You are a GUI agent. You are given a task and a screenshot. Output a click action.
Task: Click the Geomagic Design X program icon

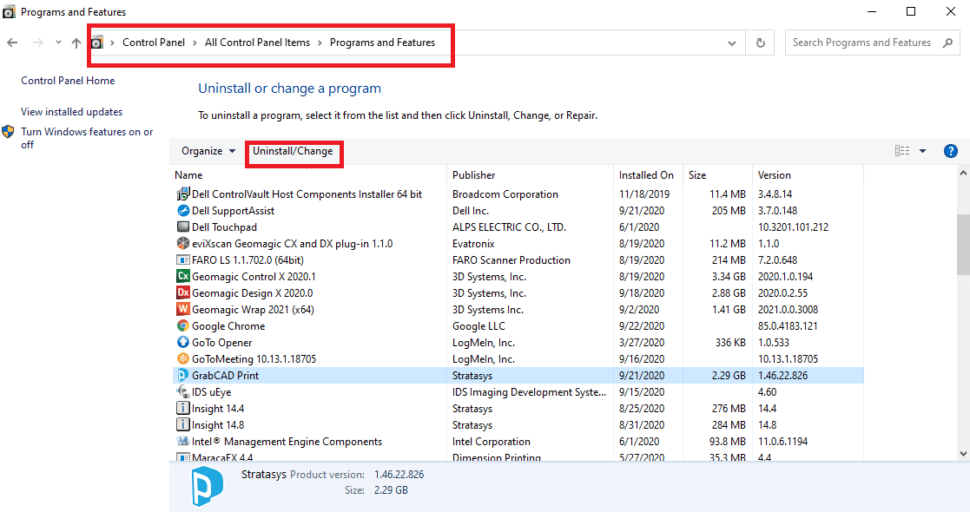click(183, 293)
